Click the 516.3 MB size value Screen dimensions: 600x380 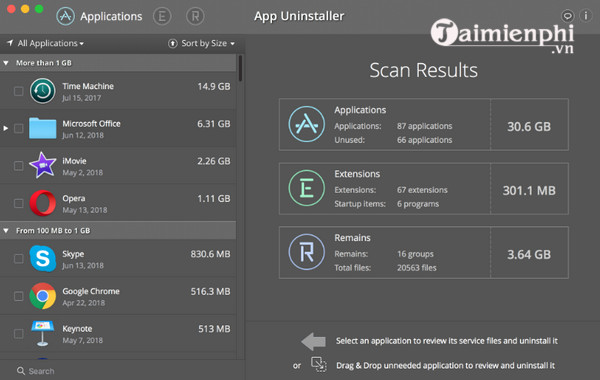click(210, 292)
